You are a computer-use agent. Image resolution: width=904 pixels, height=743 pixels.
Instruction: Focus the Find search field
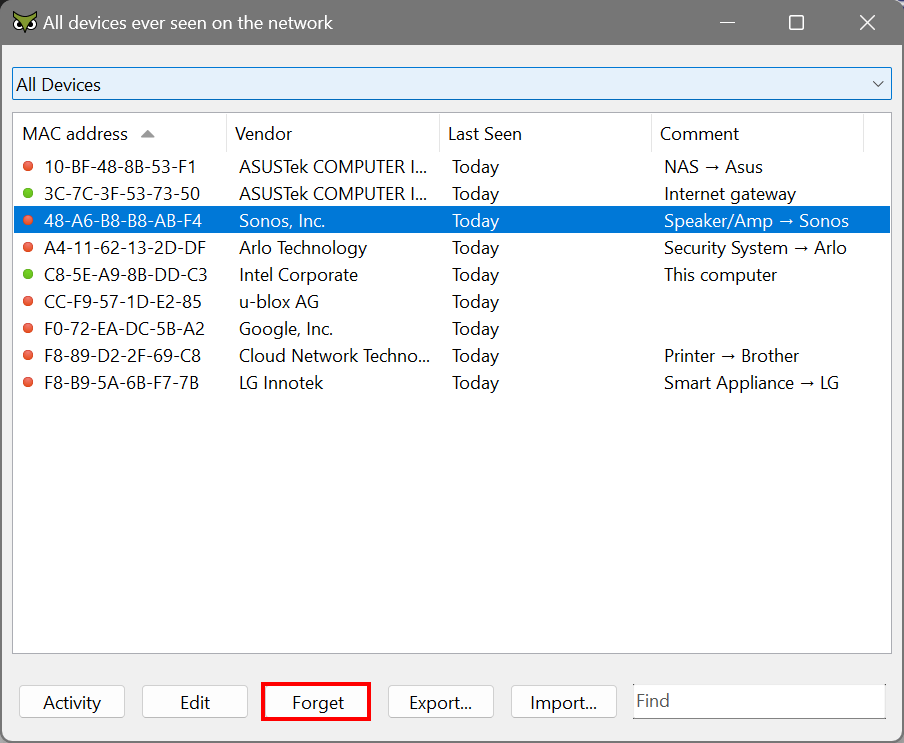coord(759,701)
